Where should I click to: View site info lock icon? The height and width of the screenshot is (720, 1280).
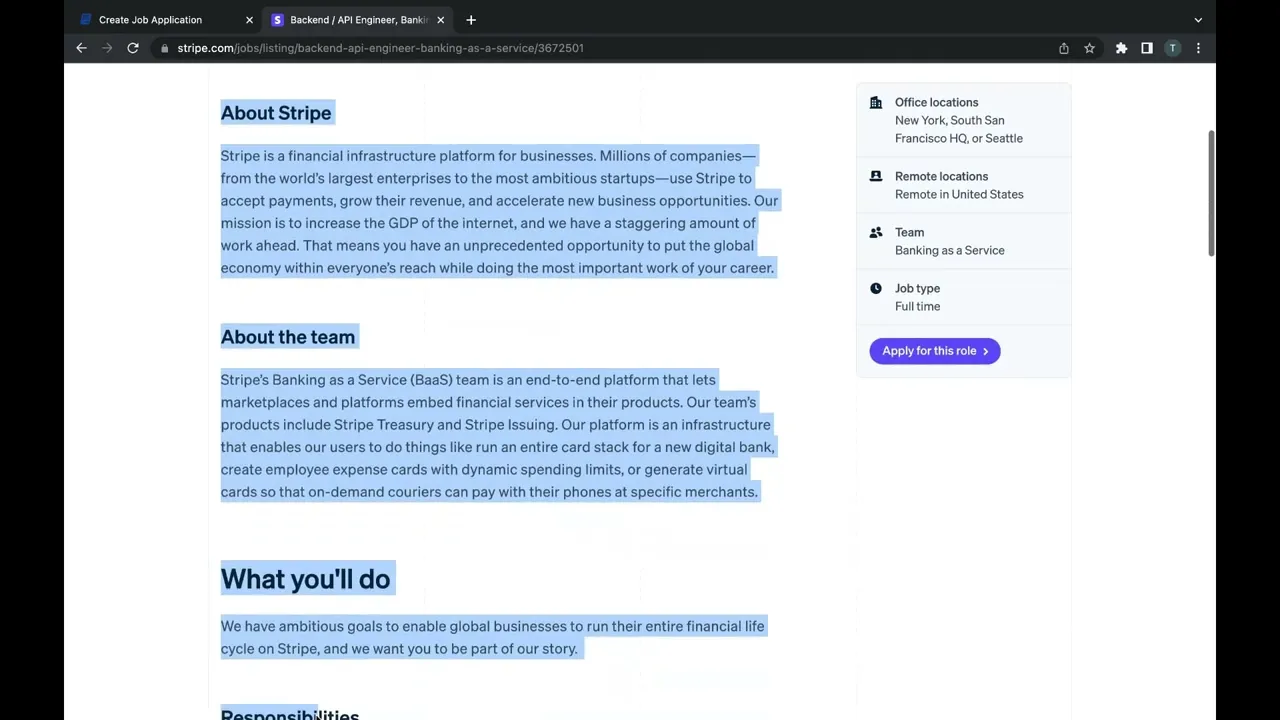coord(165,48)
